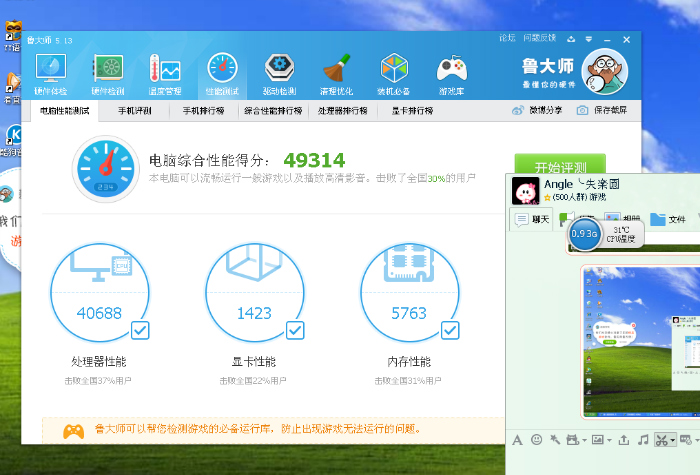Open the 硬件检测 hardware detection icon

click(x=108, y=73)
